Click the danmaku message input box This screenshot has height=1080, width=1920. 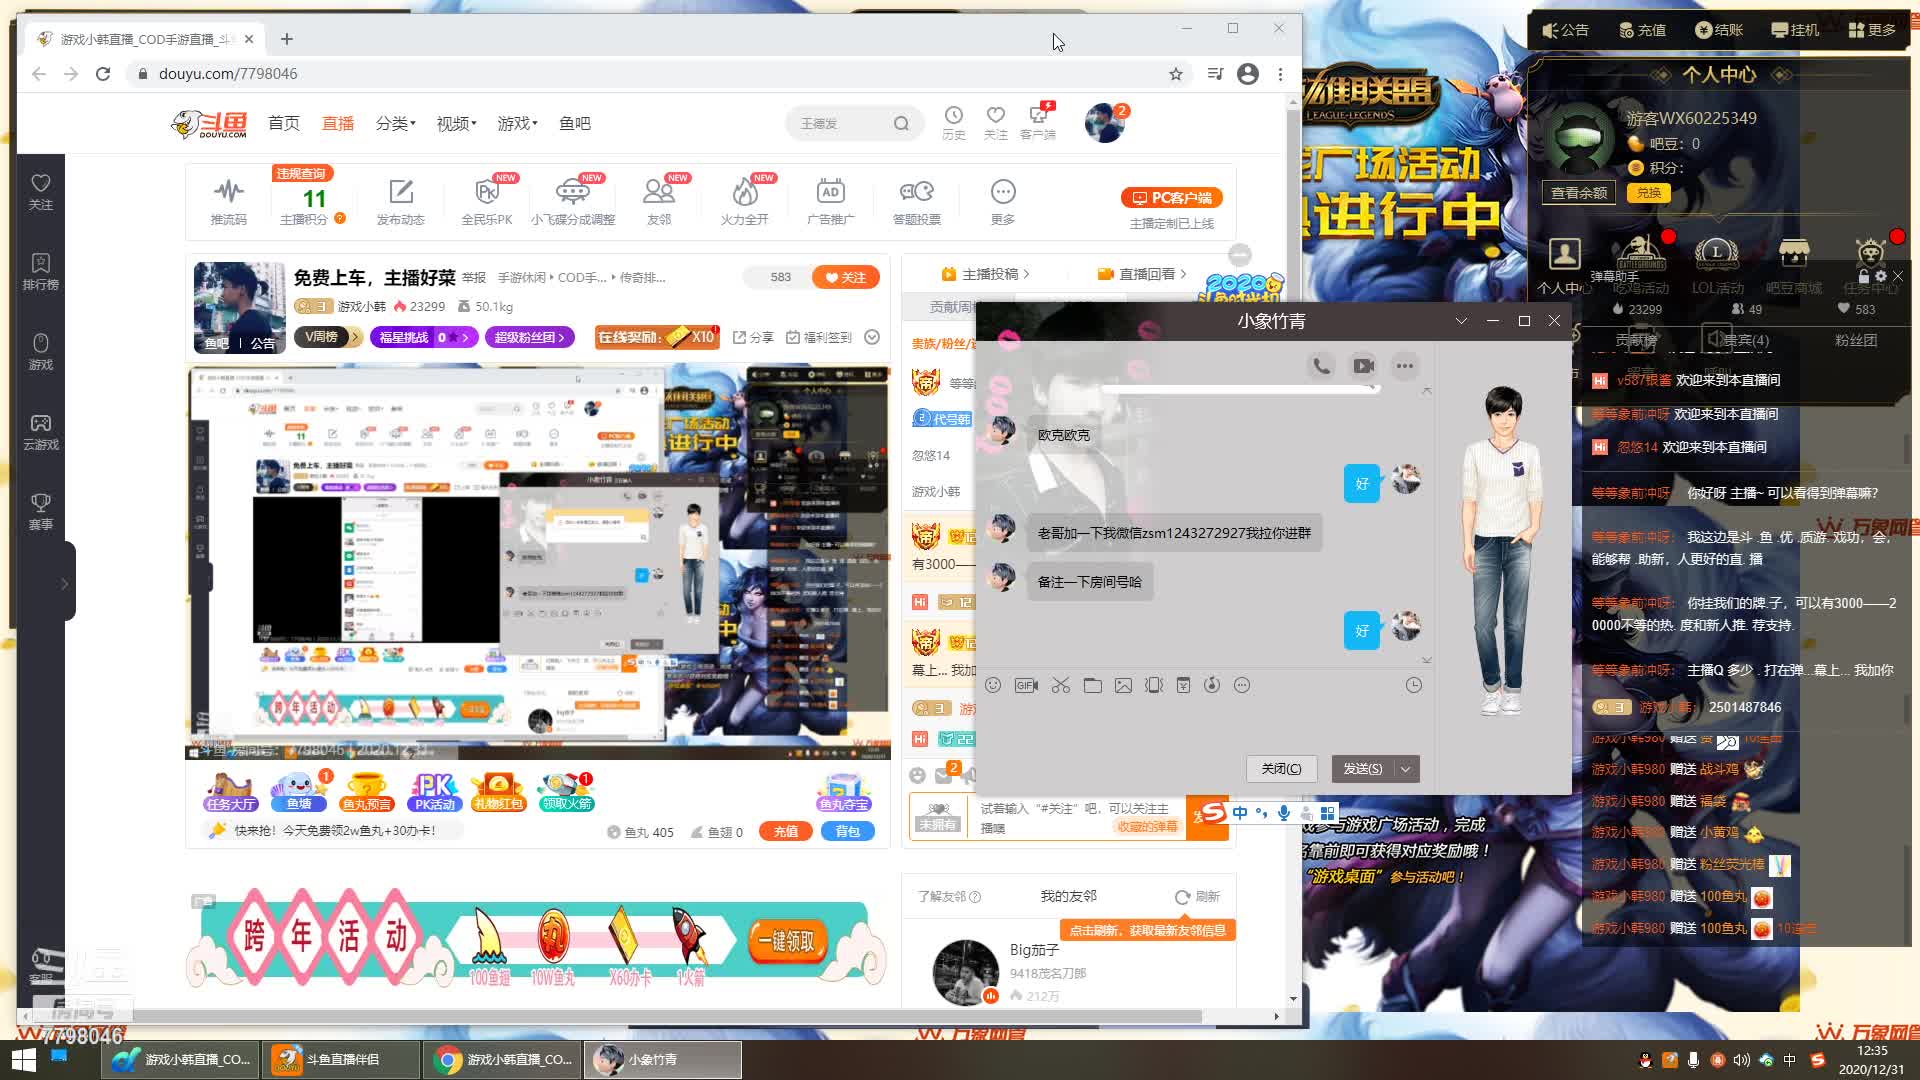click(x=1075, y=817)
